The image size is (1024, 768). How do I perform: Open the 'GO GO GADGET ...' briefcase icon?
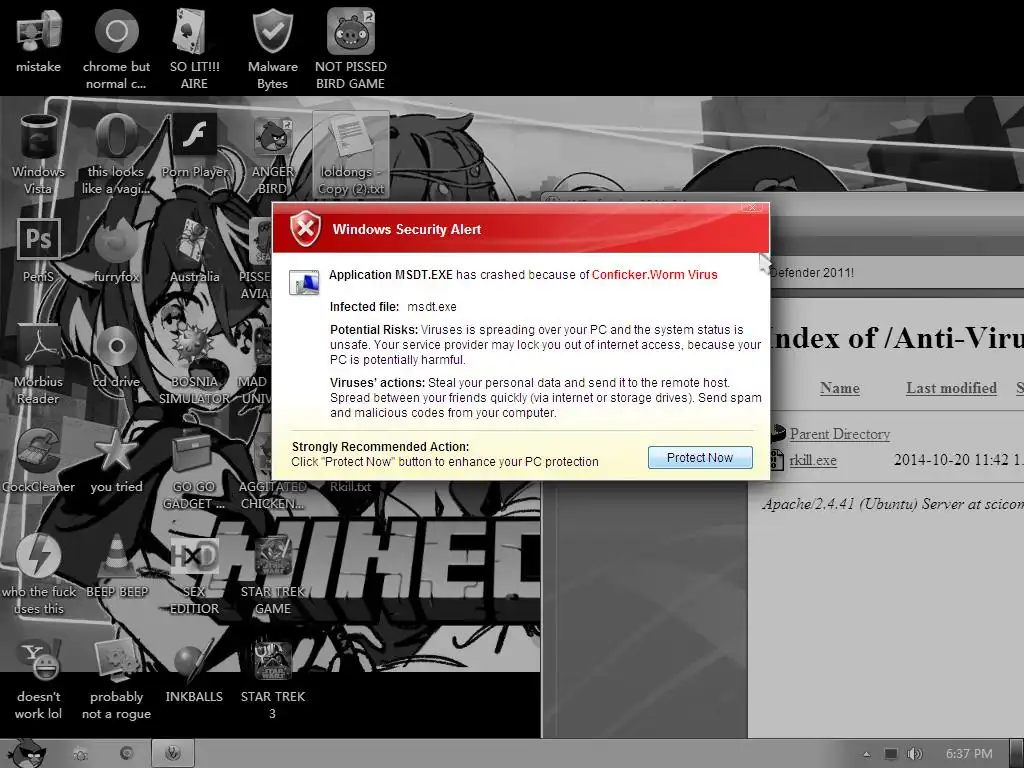coord(194,451)
